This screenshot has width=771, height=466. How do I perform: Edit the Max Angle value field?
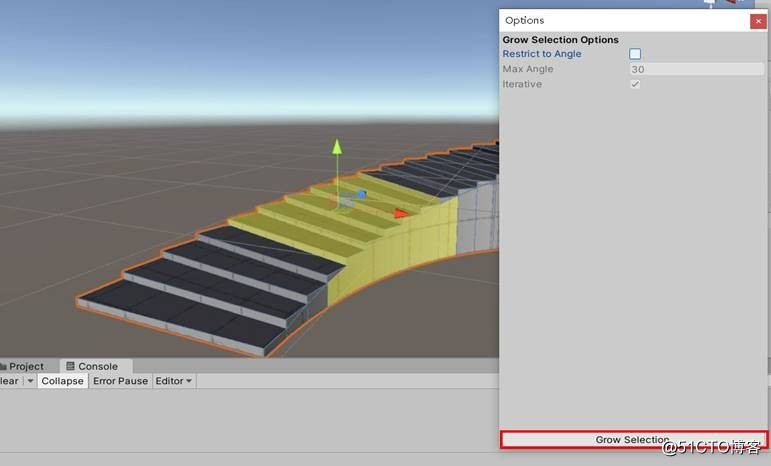click(696, 69)
